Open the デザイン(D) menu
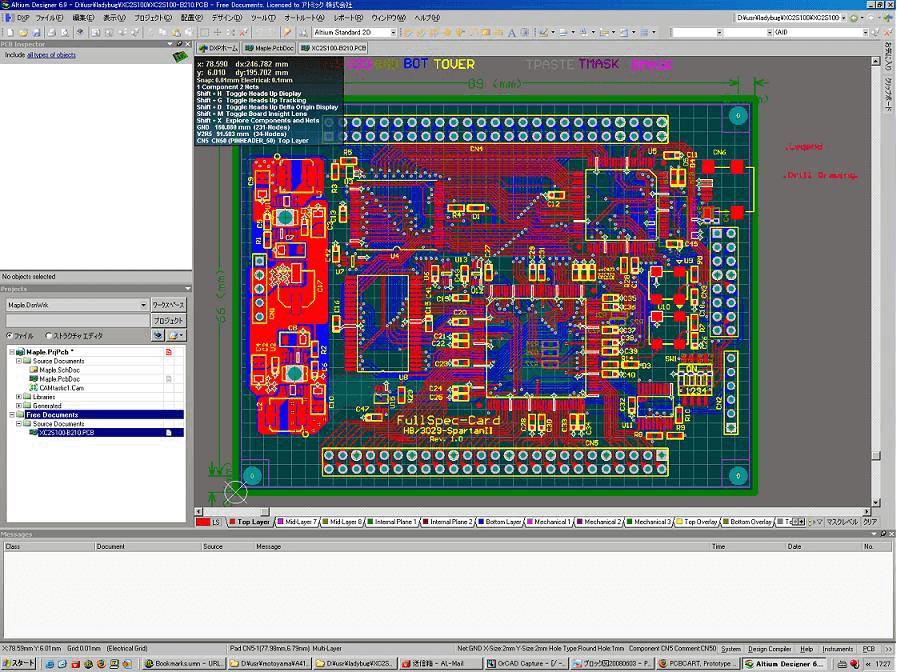The width and height of the screenshot is (897, 672). point(227,18)
